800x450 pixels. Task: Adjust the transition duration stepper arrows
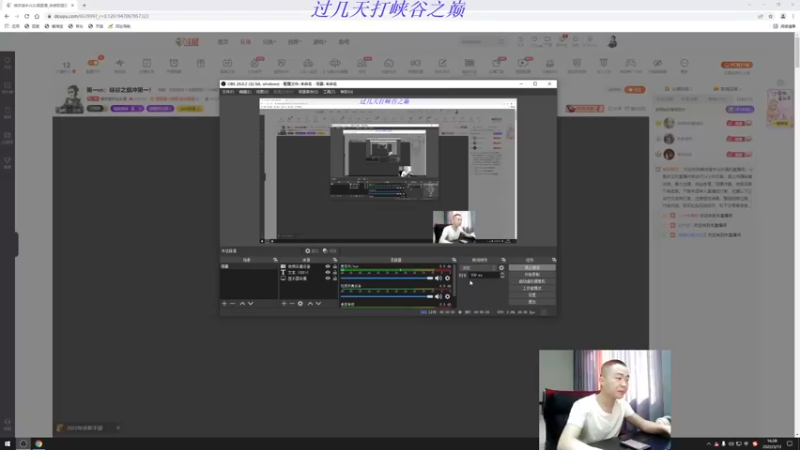502,275
